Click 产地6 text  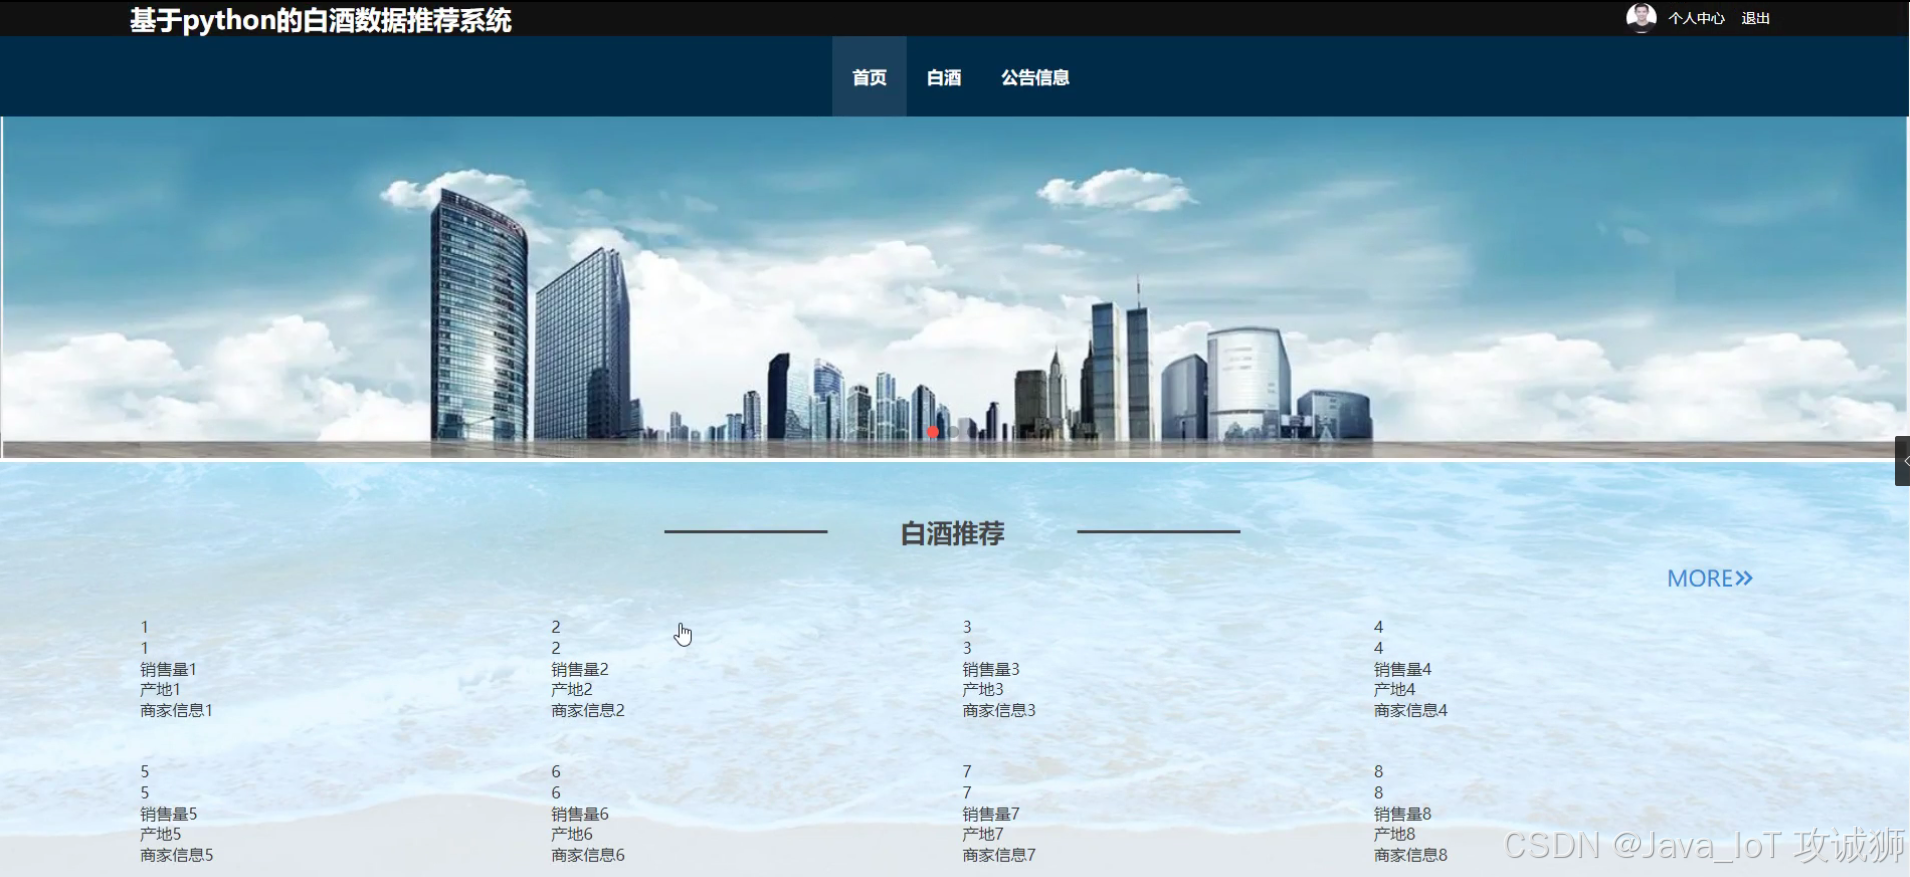coord(572,834)
